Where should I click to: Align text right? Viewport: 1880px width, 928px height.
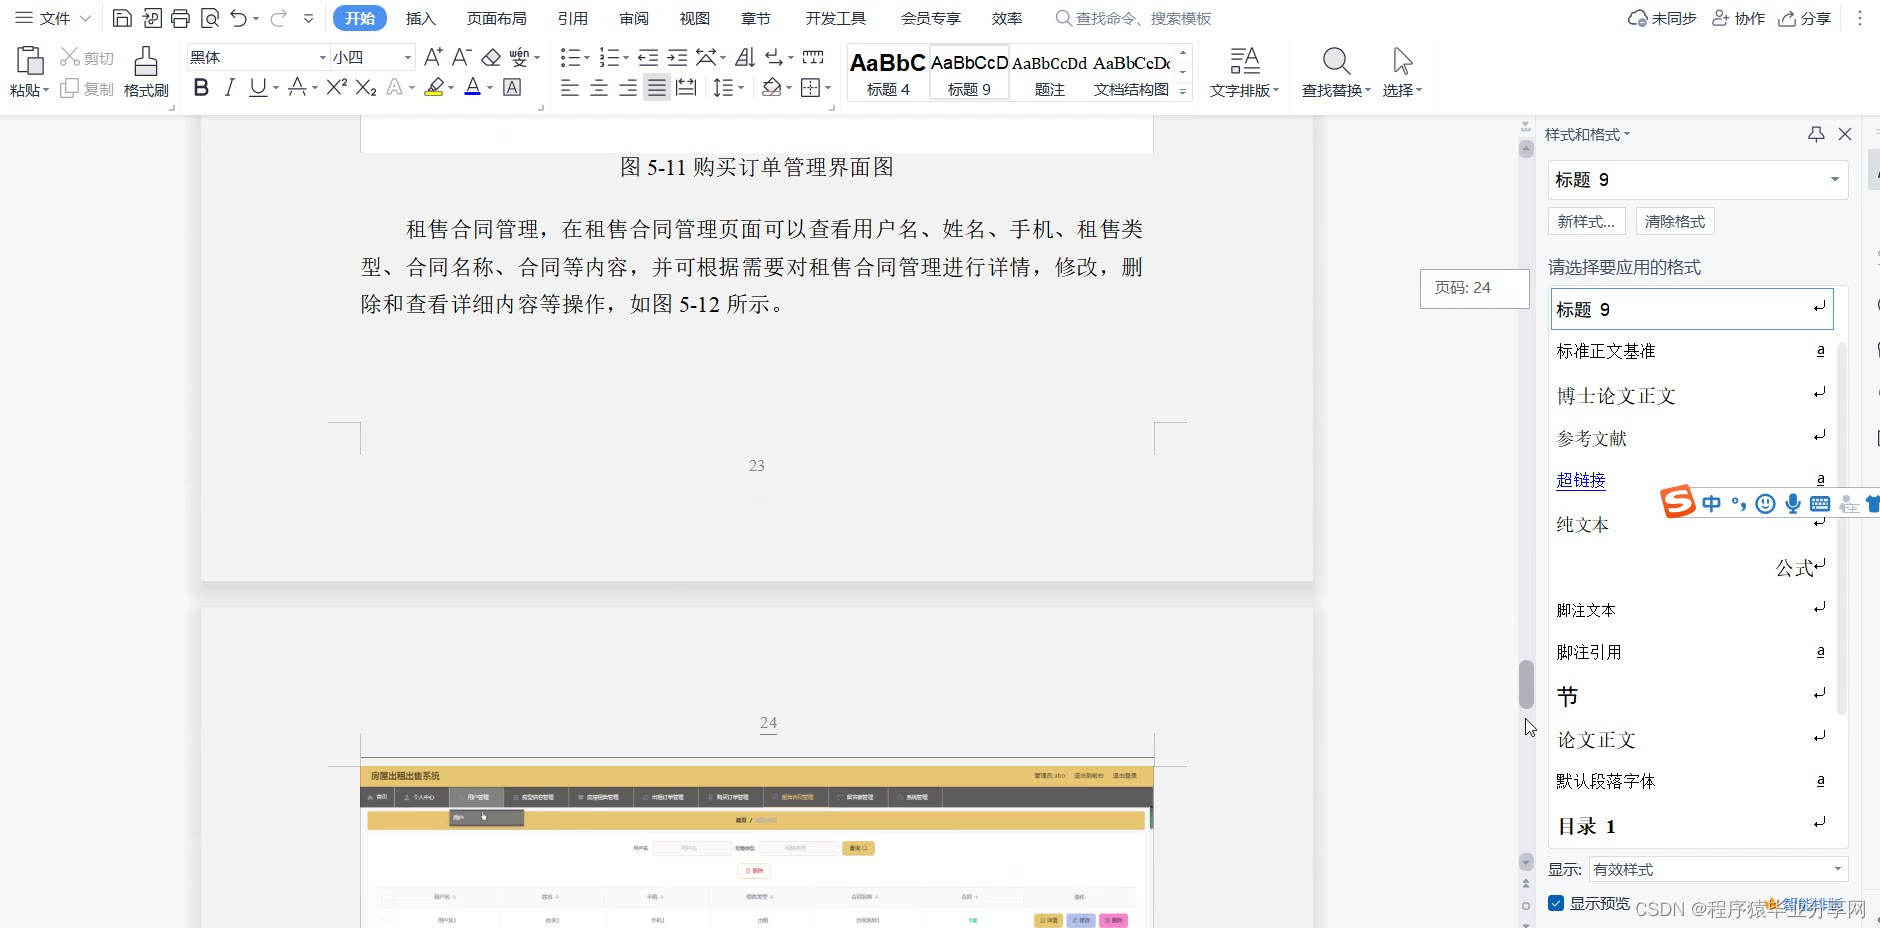pos(628,88)
